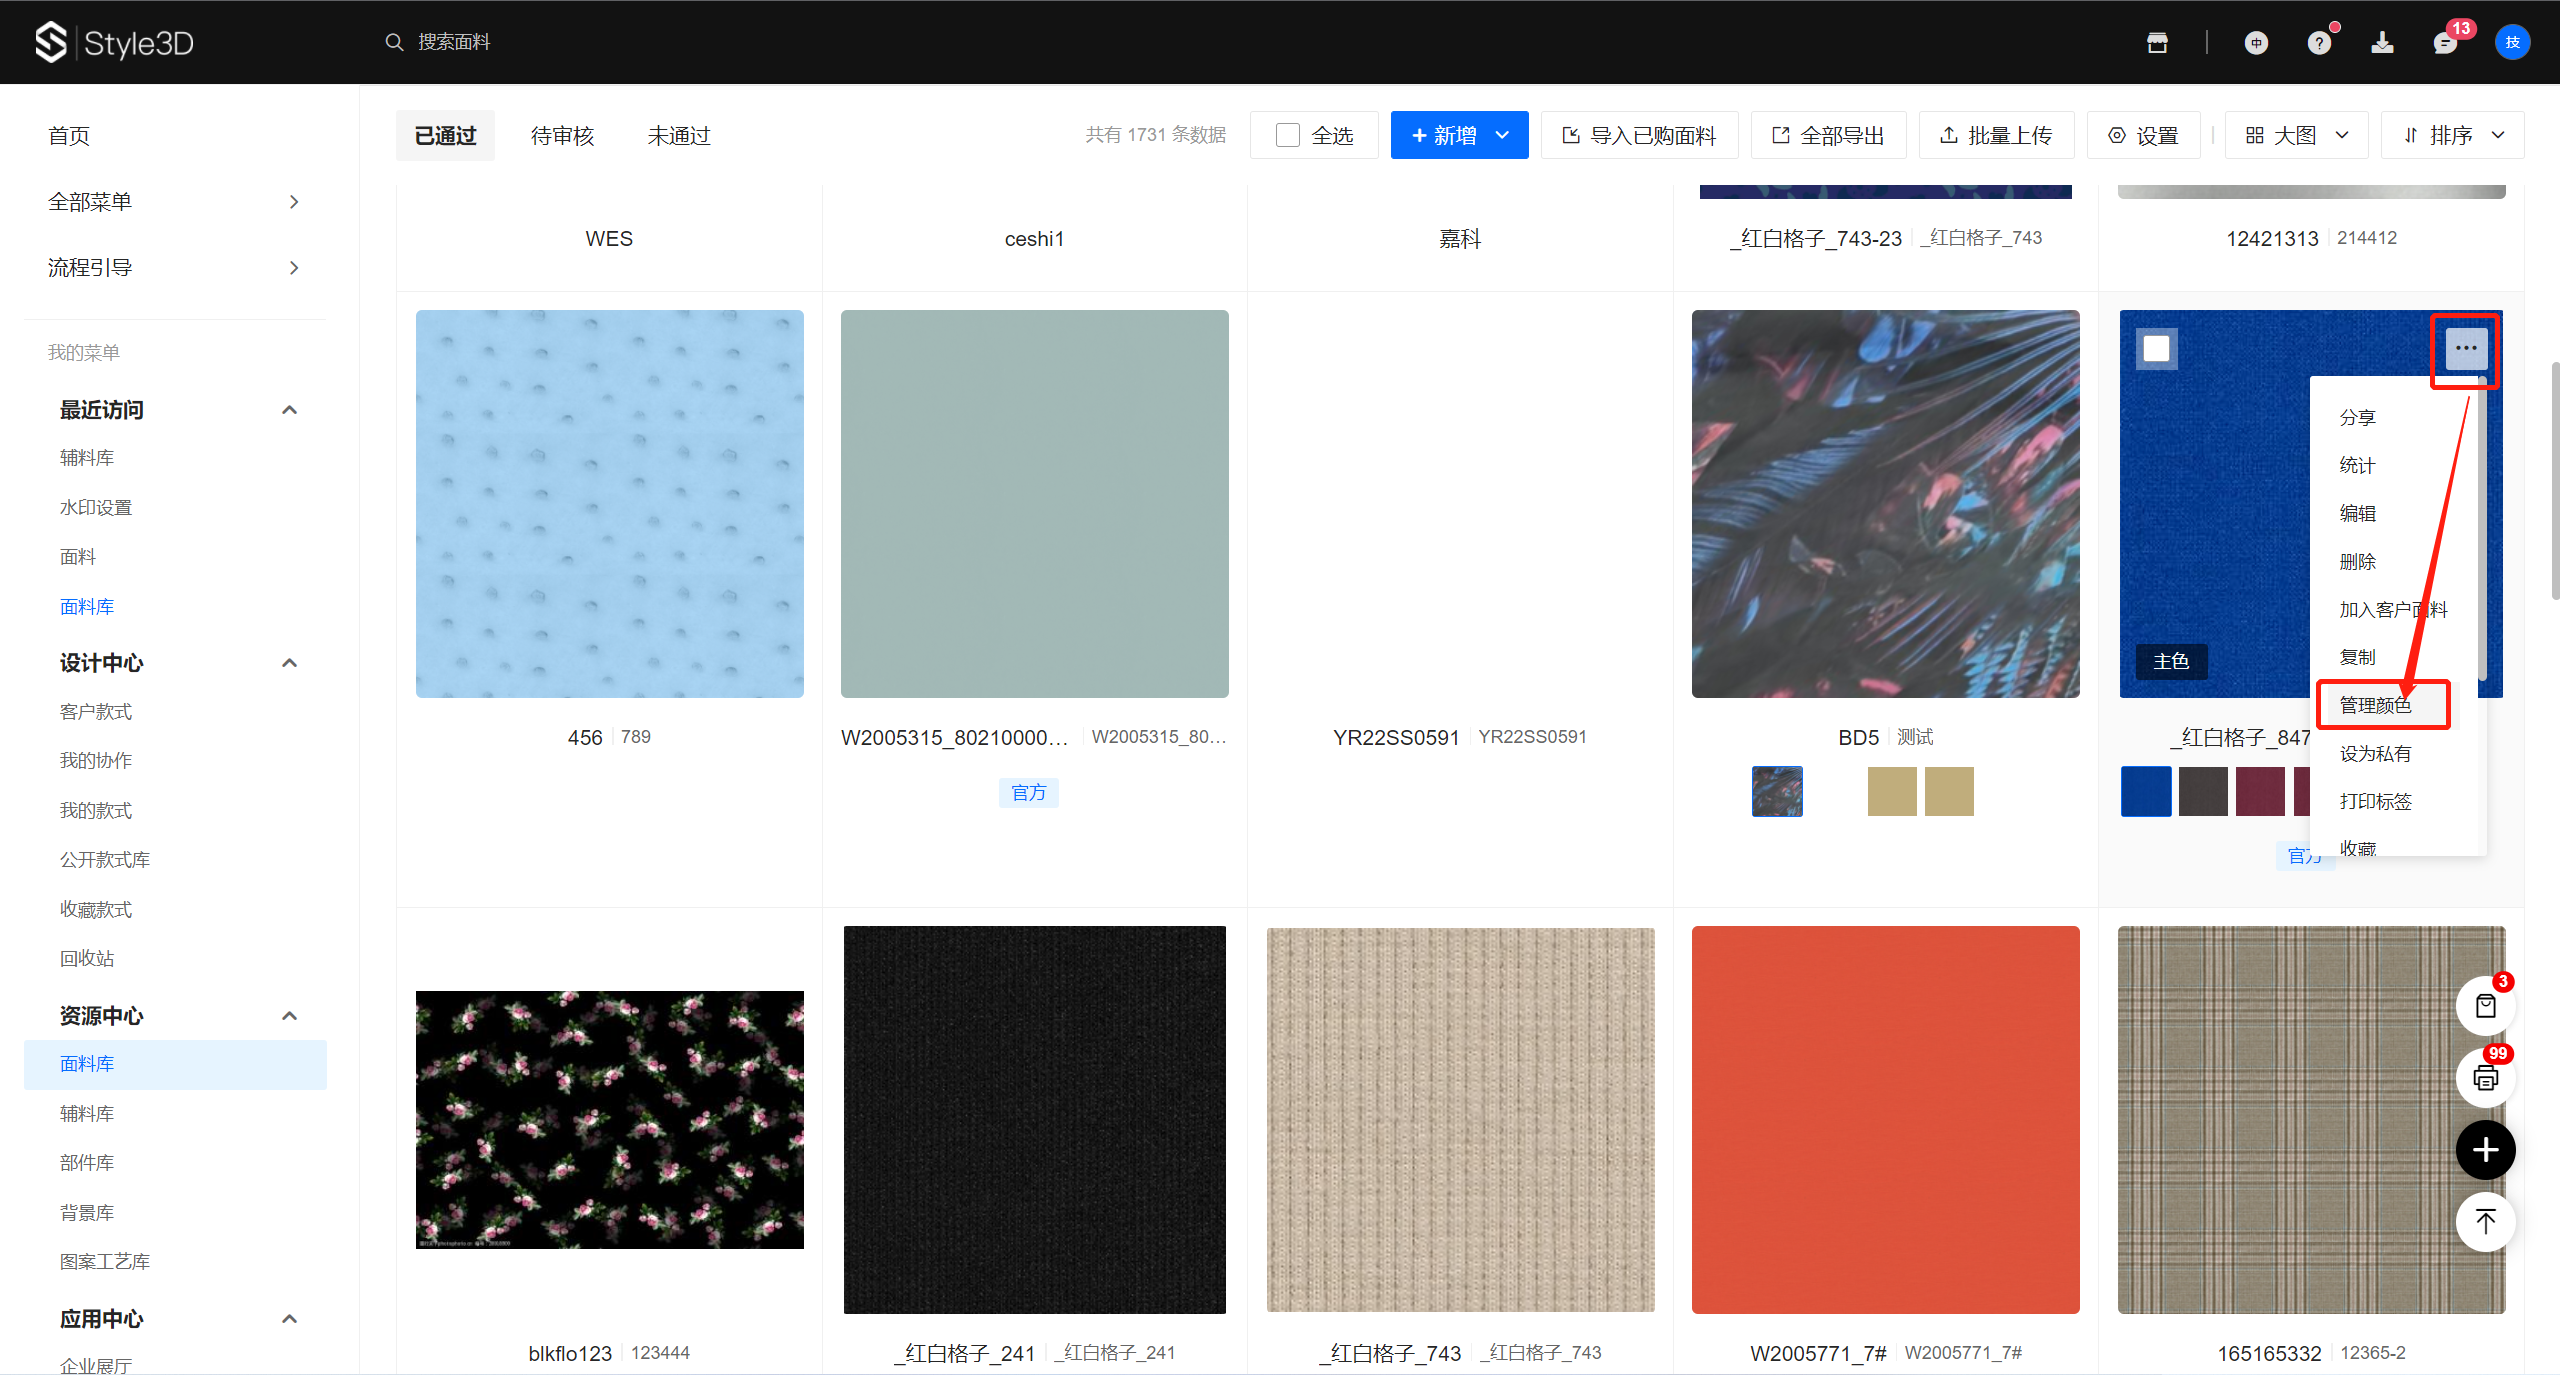Click the language switch icon in header

[2256, 42]
